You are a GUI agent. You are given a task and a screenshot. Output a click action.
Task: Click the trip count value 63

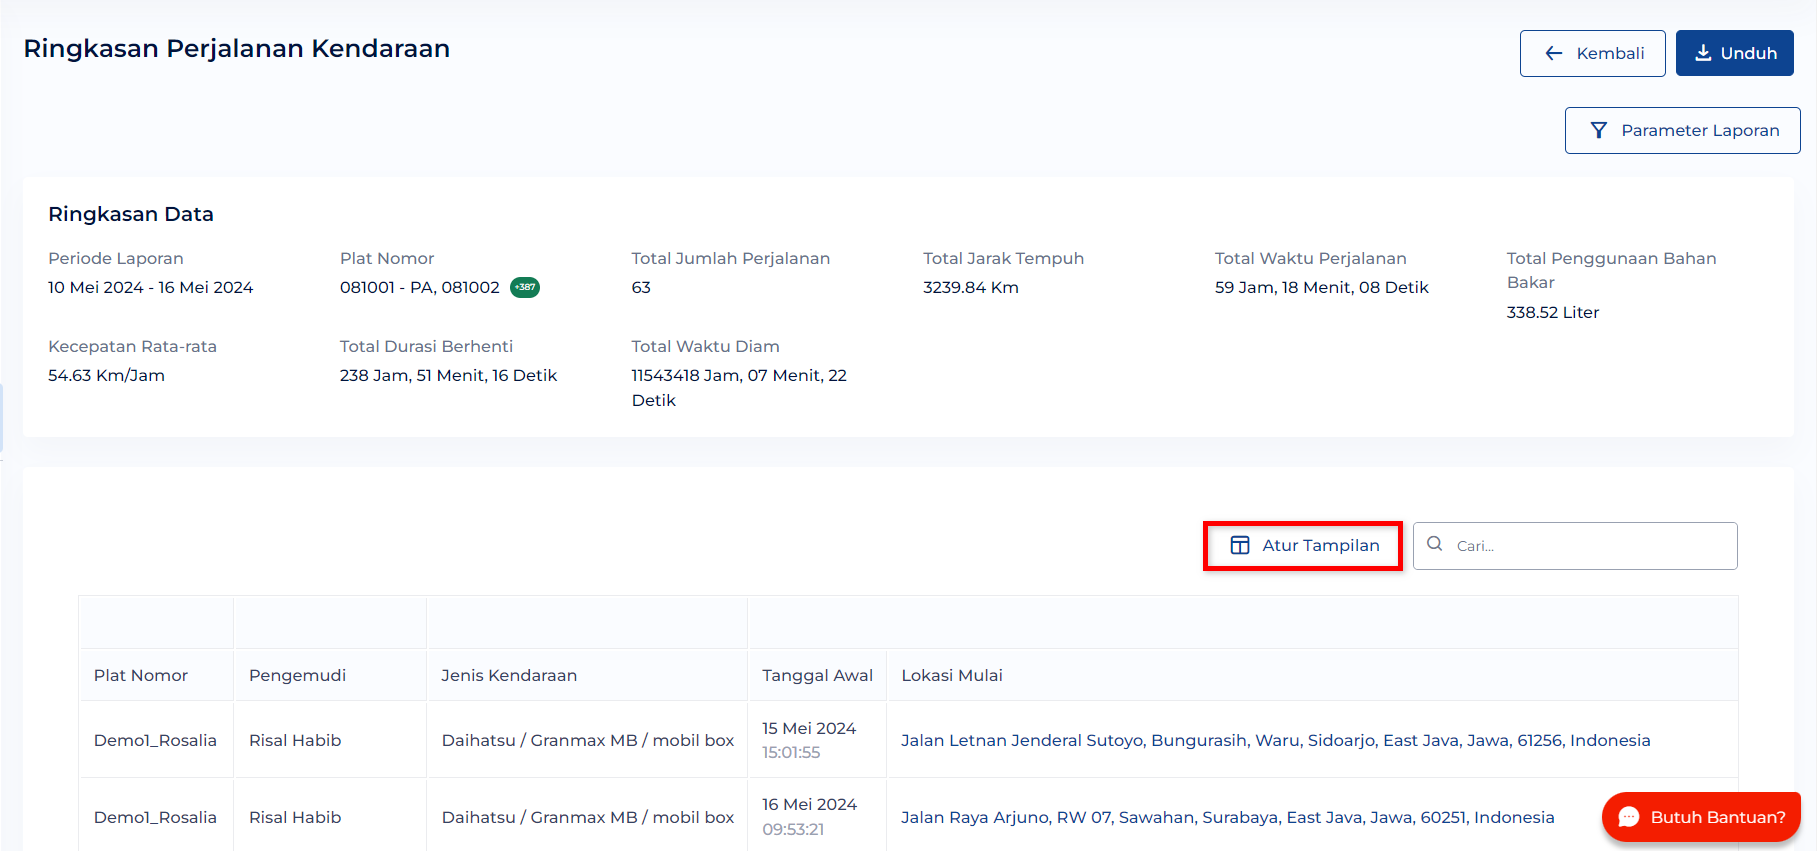641,287
